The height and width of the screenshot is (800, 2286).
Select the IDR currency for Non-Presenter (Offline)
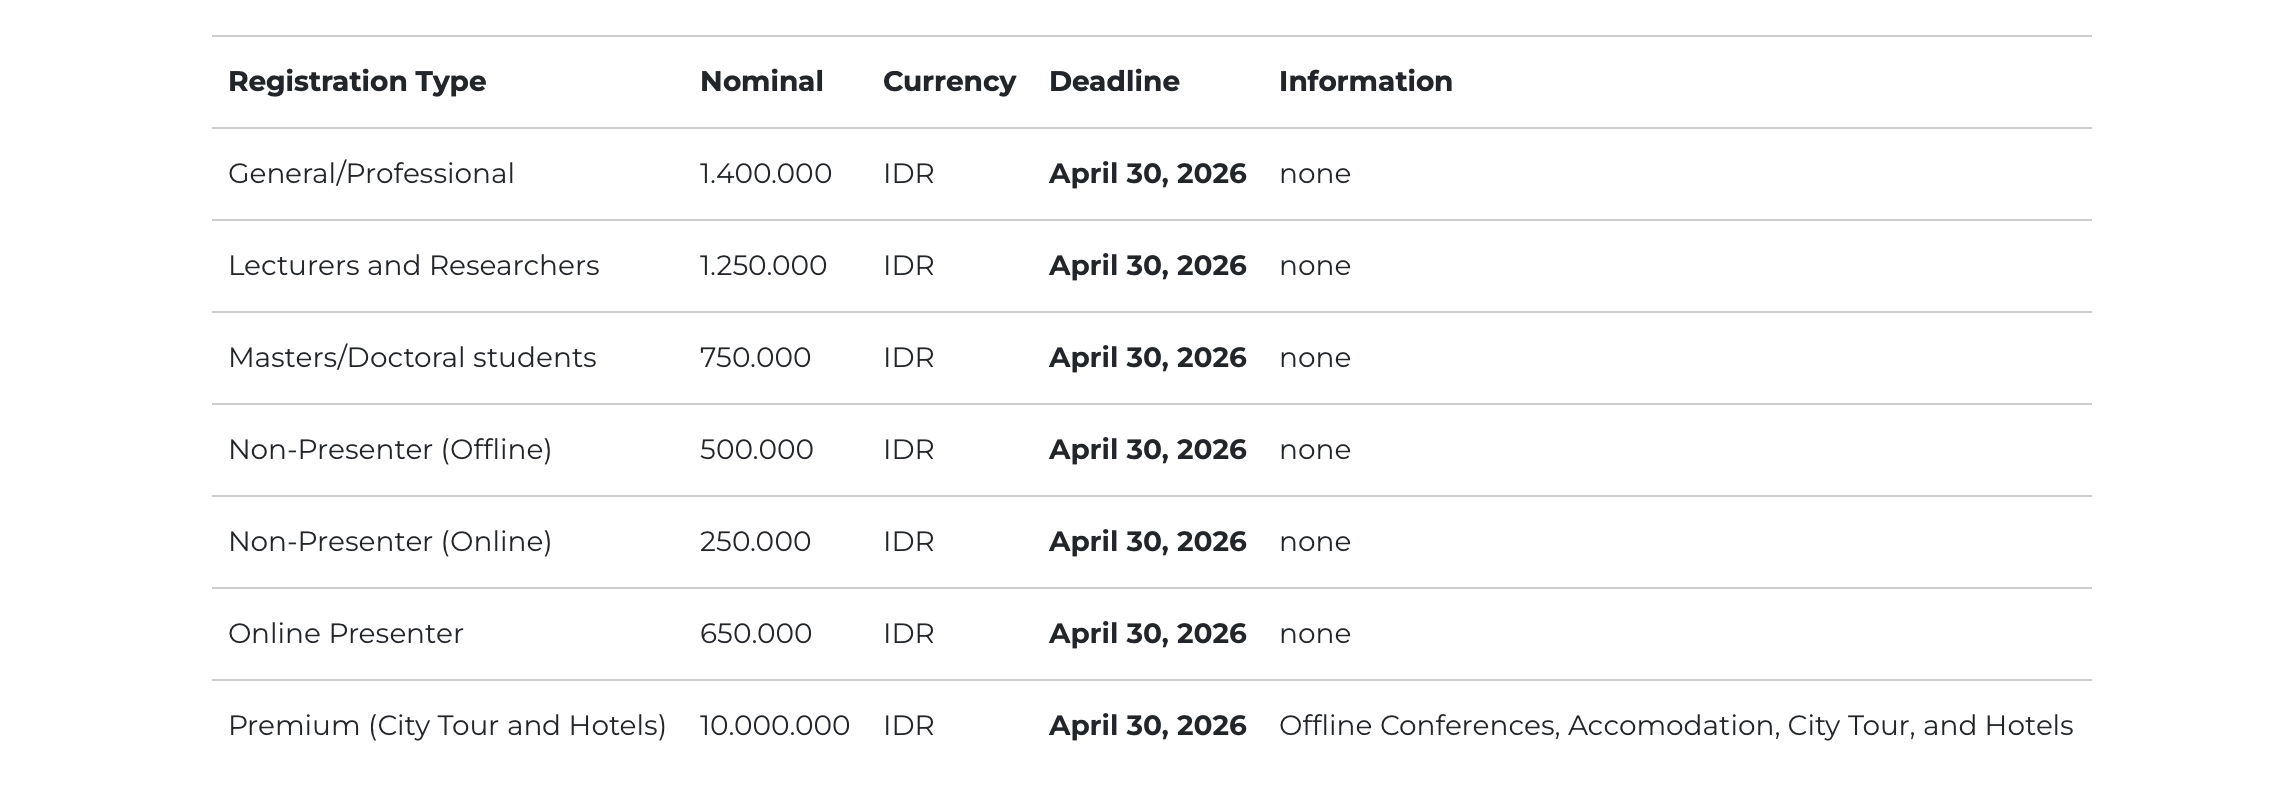click(908, 450)
